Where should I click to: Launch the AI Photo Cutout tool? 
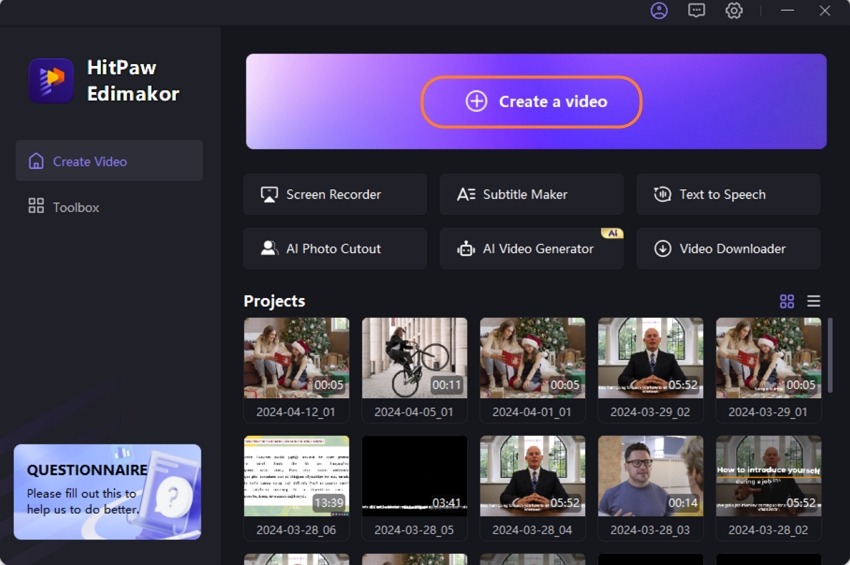(x=335, y=248)
